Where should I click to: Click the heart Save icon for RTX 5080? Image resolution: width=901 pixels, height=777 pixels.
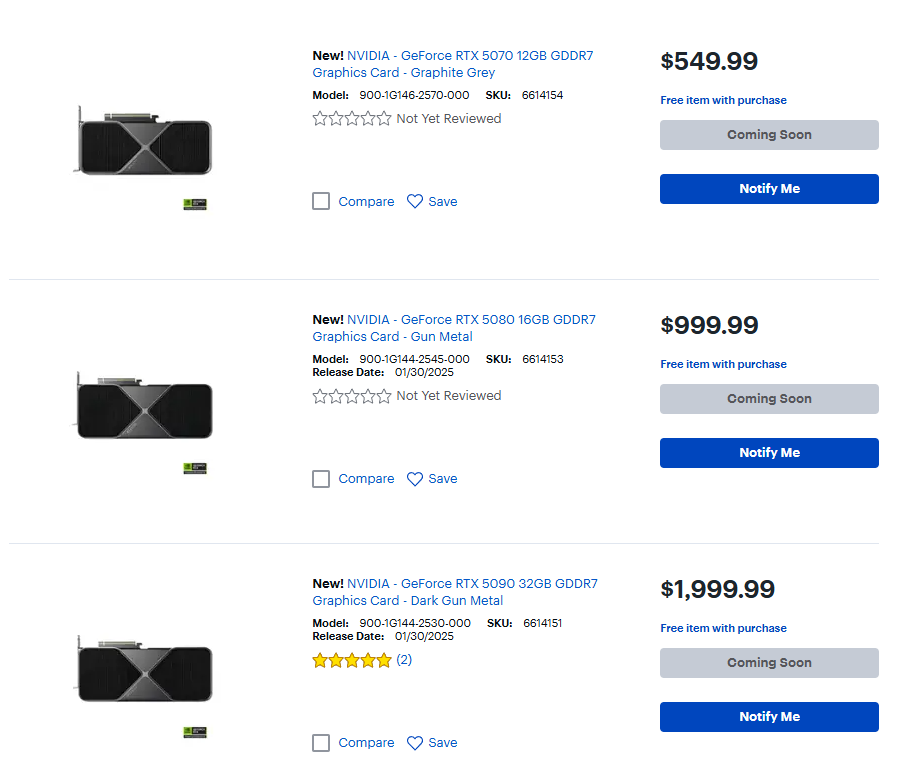pos(415,479)
